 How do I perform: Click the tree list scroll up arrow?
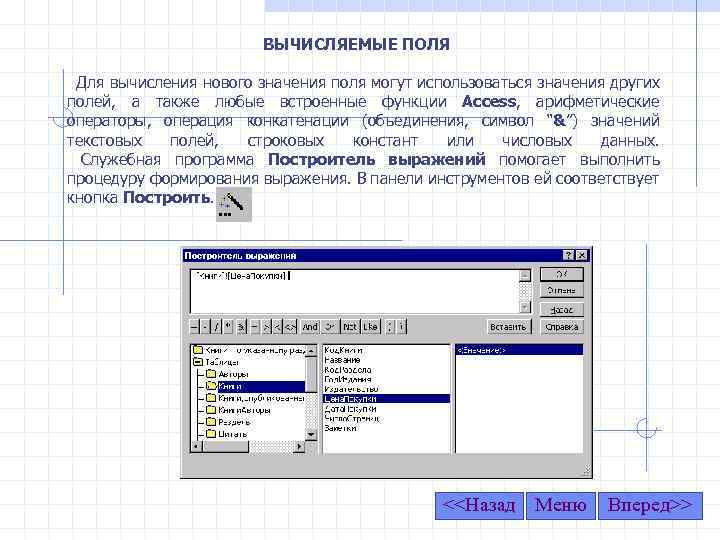[311, 350]
